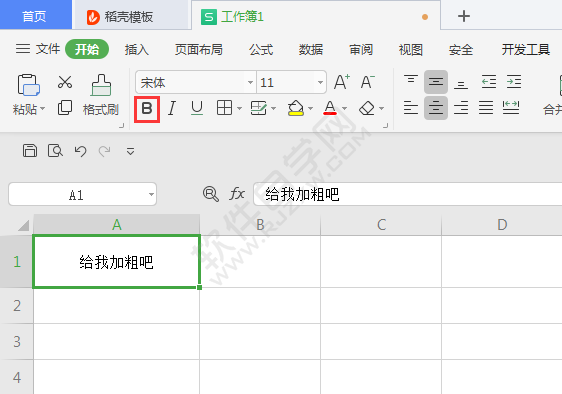The width and height of the screenshot is (562, 394).
Task: Apply yellow fill color
Action: click(x=295, y=108)
